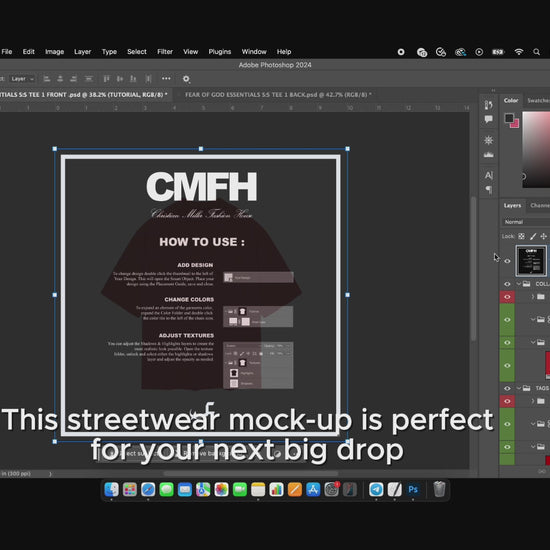Click the pink background color swatch
The height and width of the screenshot is (550, 550).
(516, 124)
